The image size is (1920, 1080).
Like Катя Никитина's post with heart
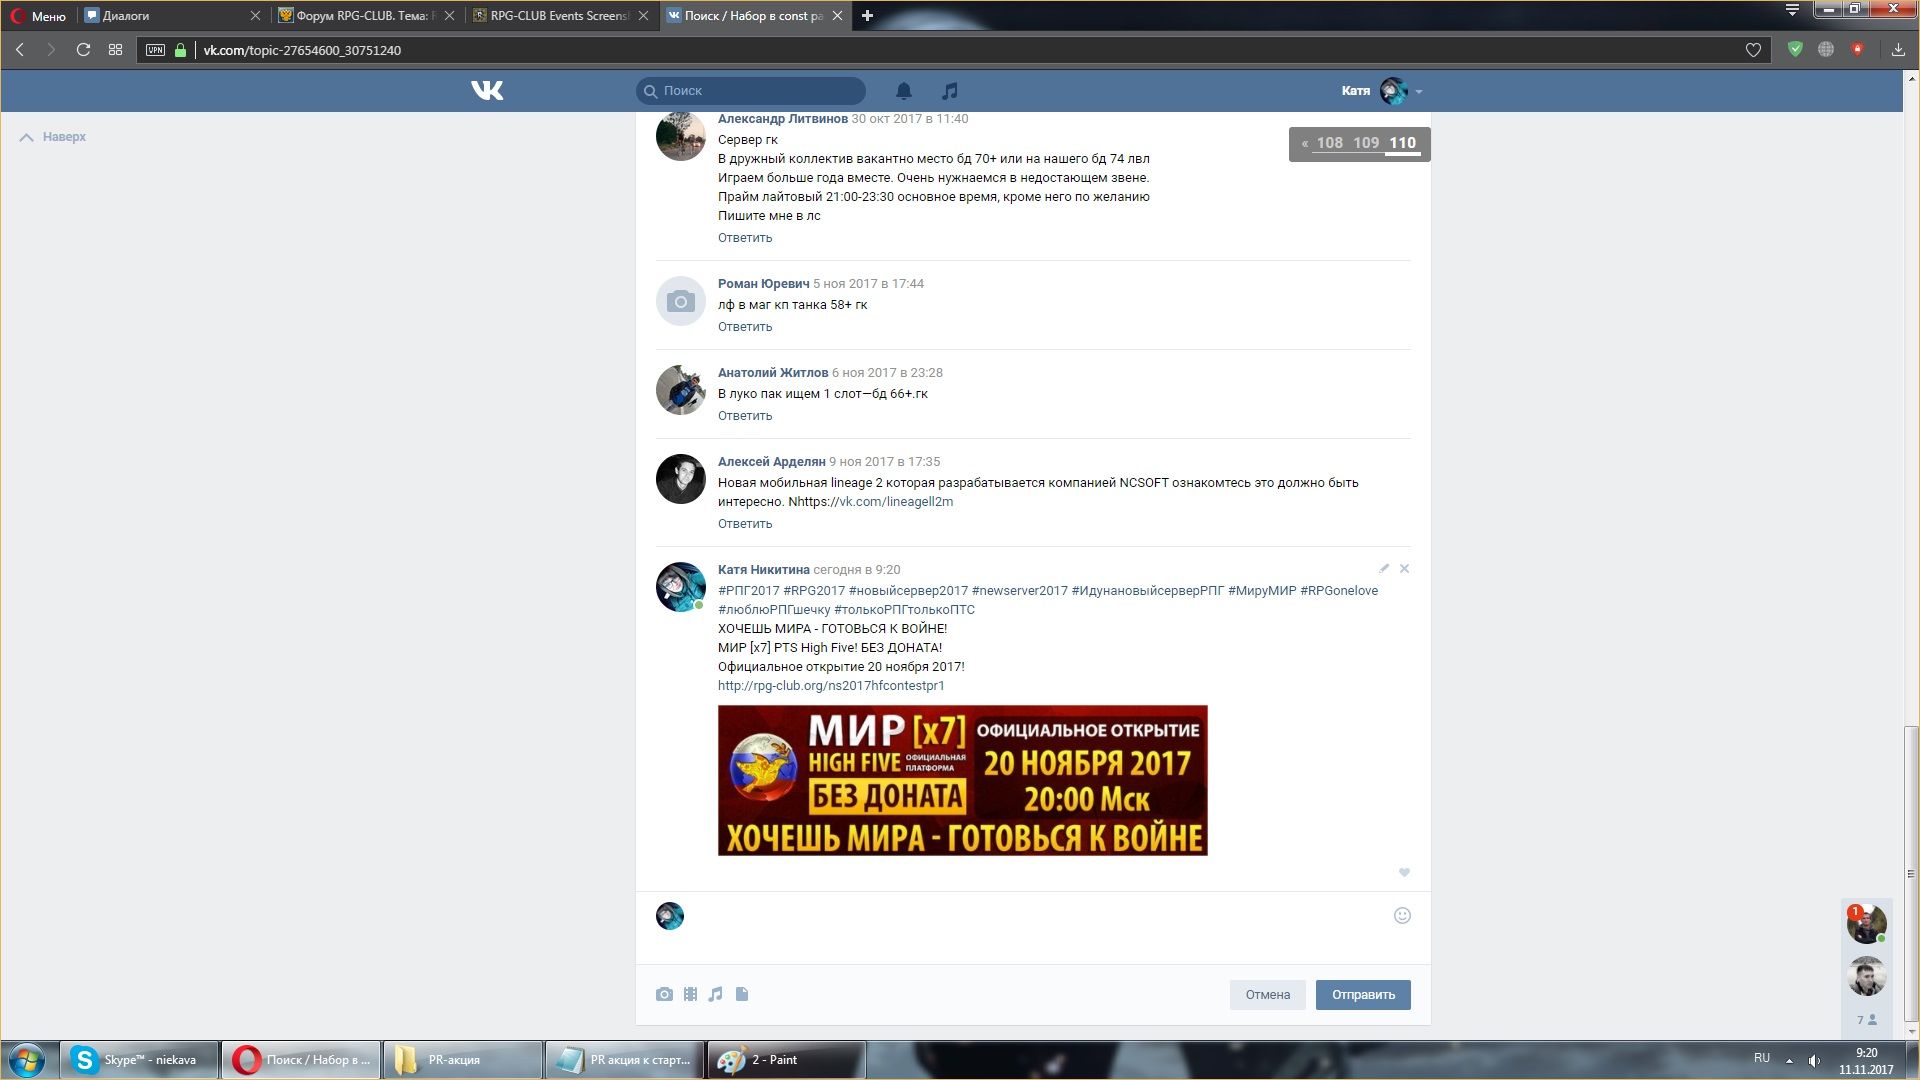[x=1404, y=873]
